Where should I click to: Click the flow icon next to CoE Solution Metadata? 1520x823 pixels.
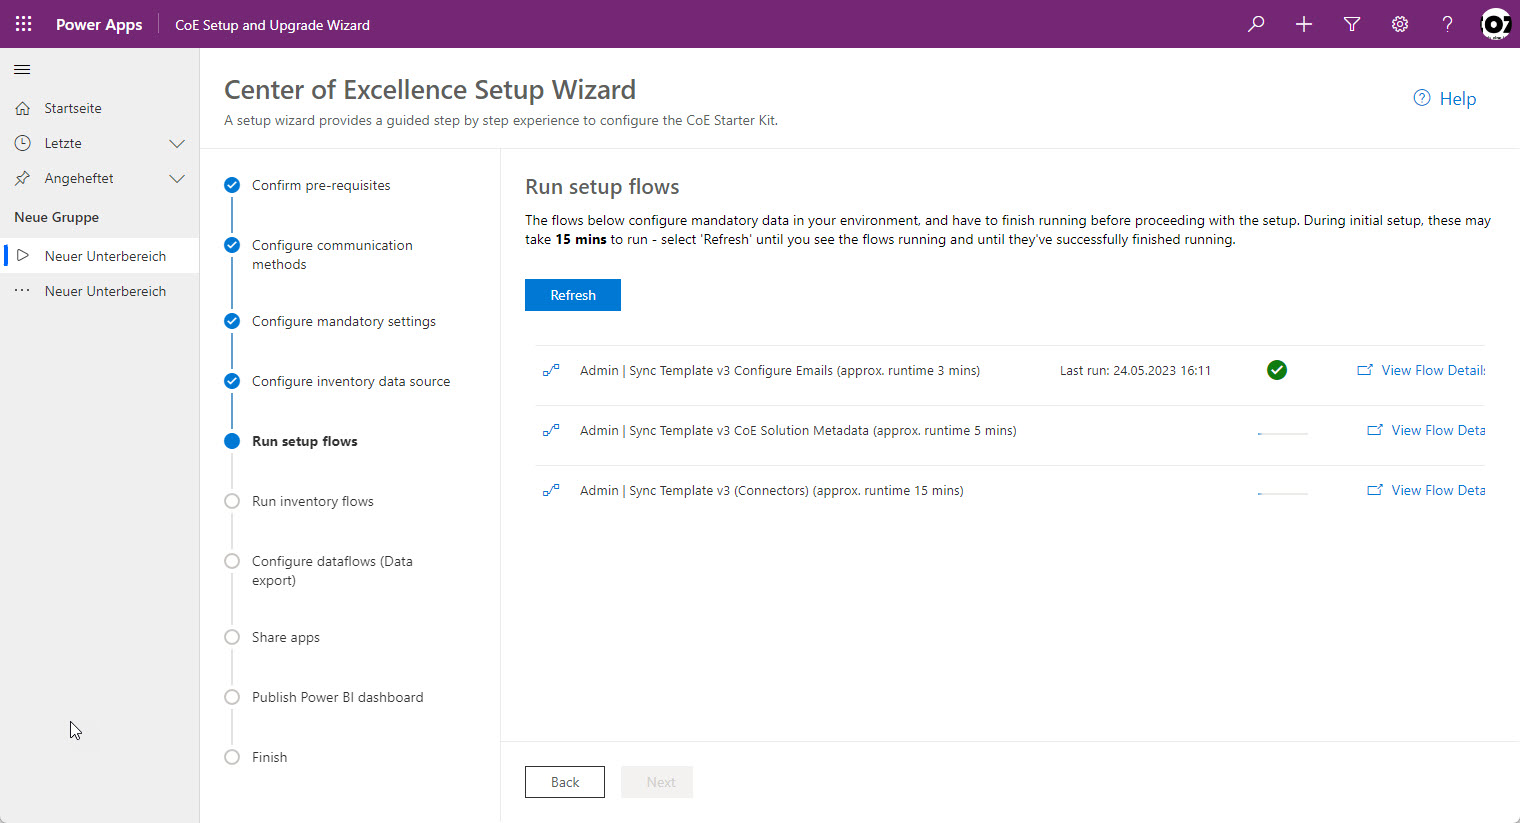551,430
